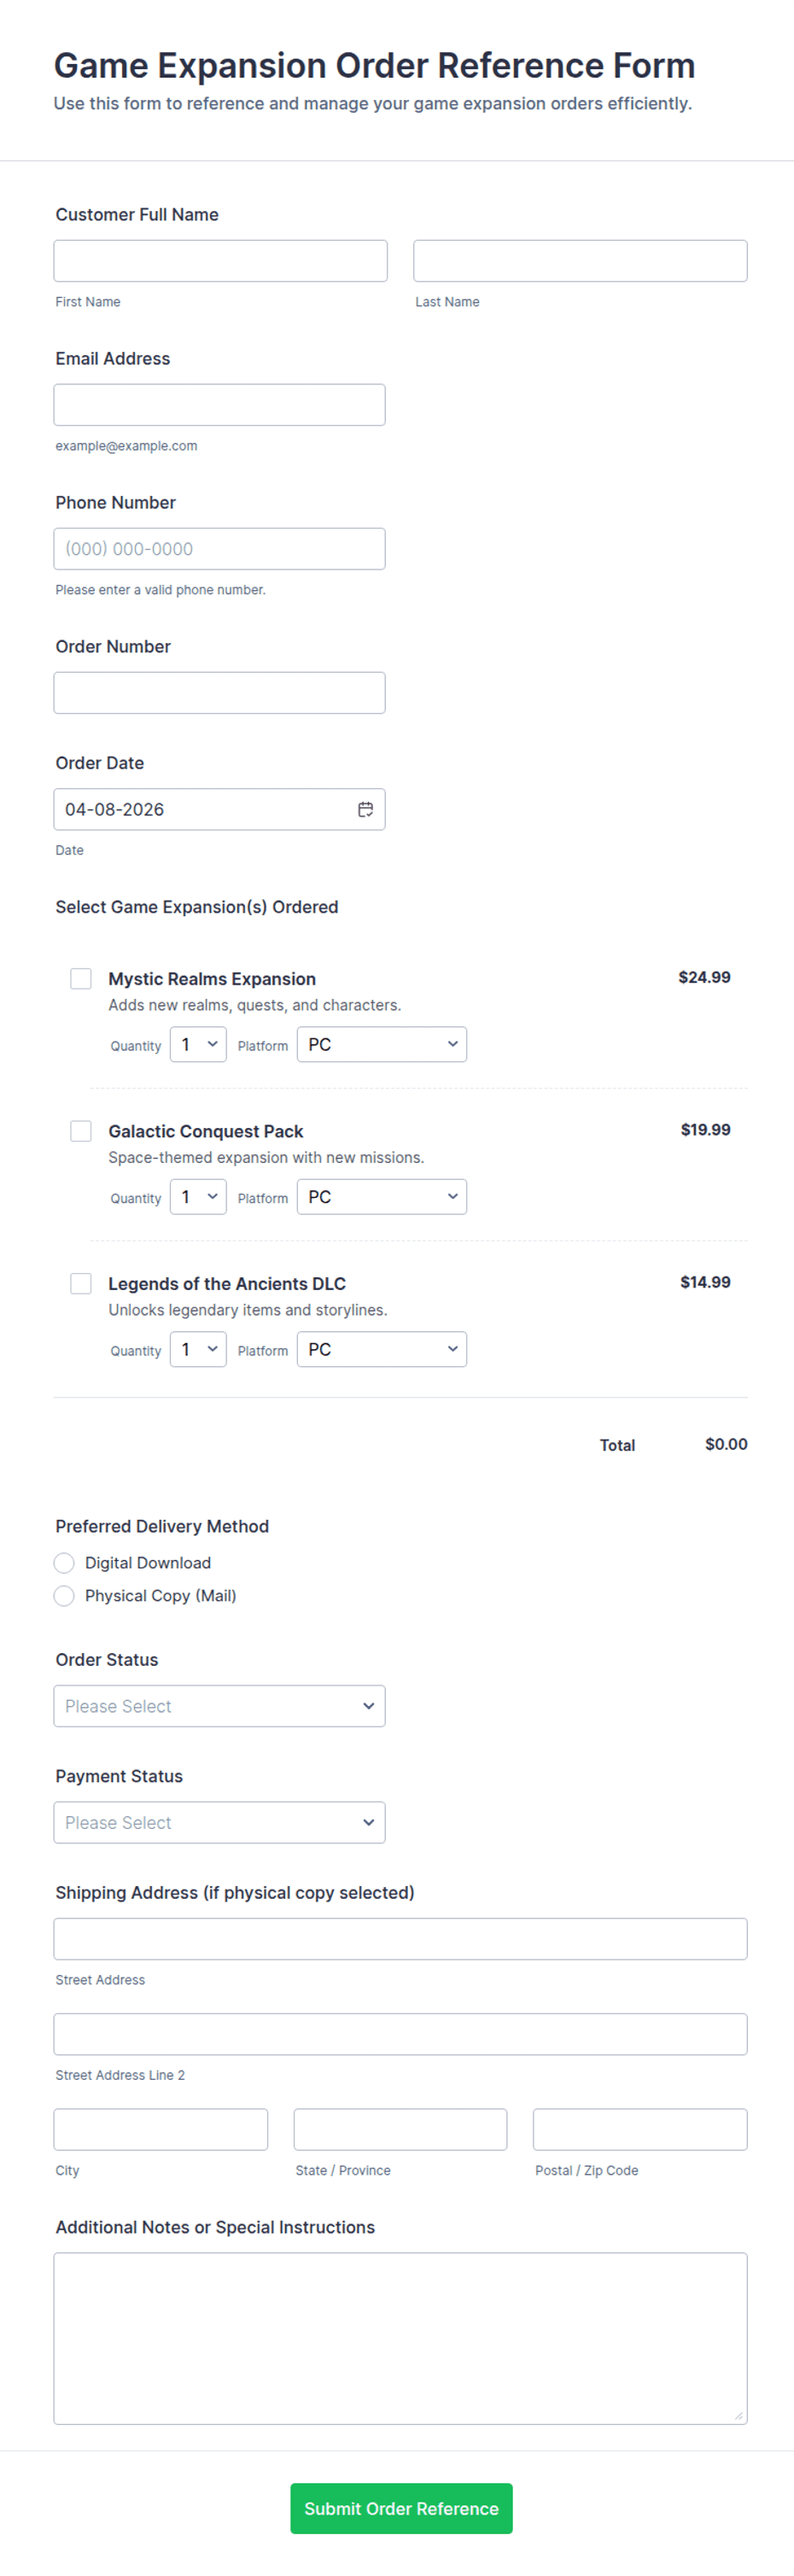Image resolution: width=794 pixels, height=2576 pixels.
Task: Open Galactic Conquest Platform dropdown
Action: [x=381, y=1196]
